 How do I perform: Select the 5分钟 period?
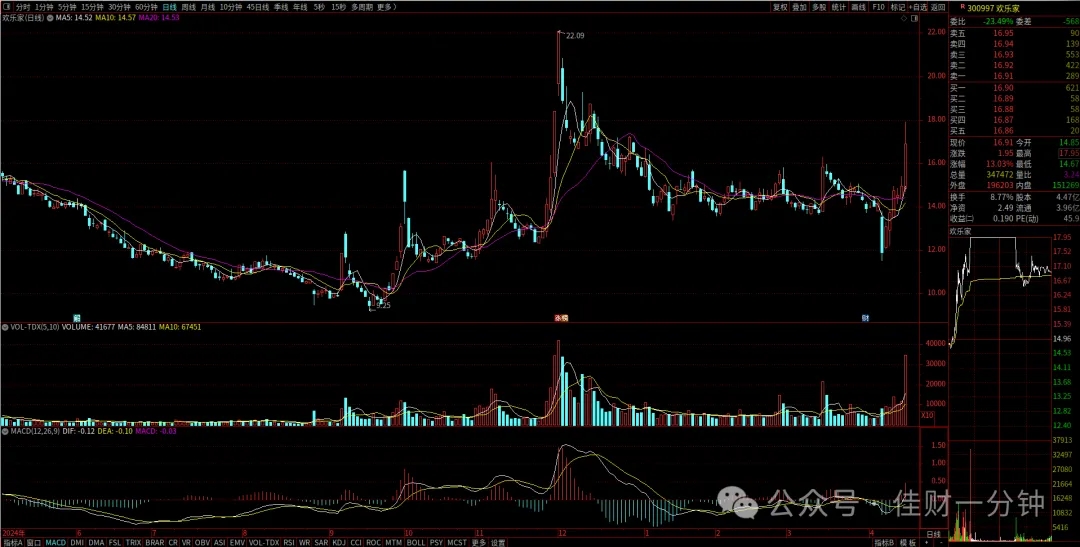pos(67,7)
